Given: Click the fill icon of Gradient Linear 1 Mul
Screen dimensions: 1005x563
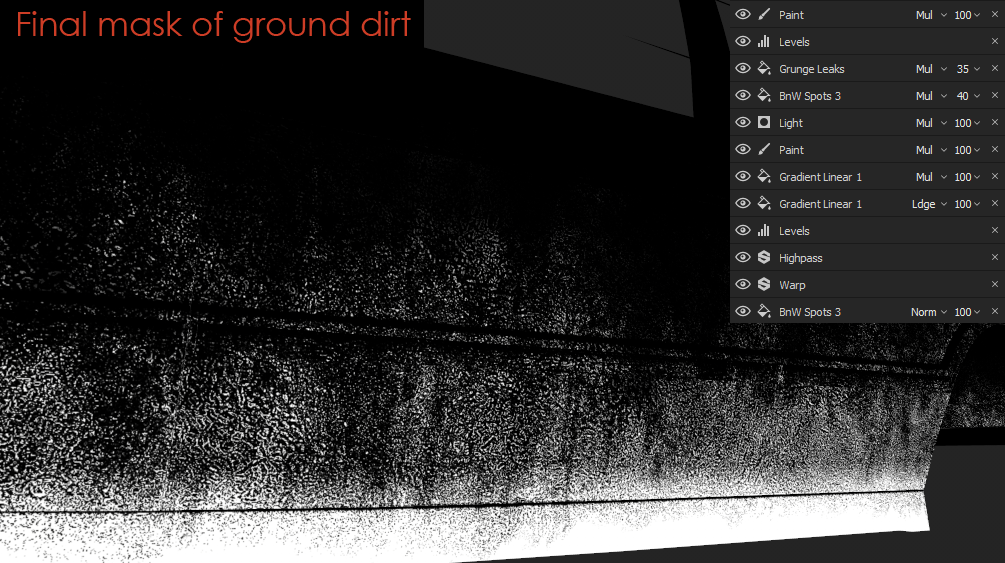Looking at the screenshot, I should point(763,176).
